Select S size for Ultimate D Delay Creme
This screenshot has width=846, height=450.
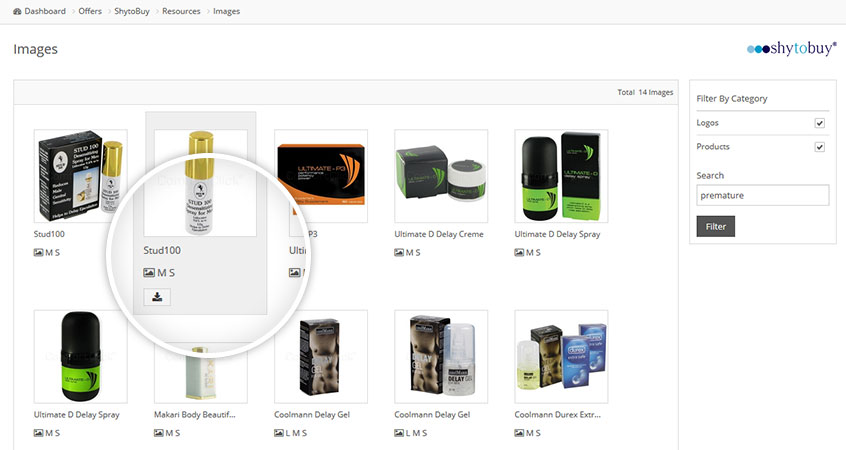click(418, 253)
